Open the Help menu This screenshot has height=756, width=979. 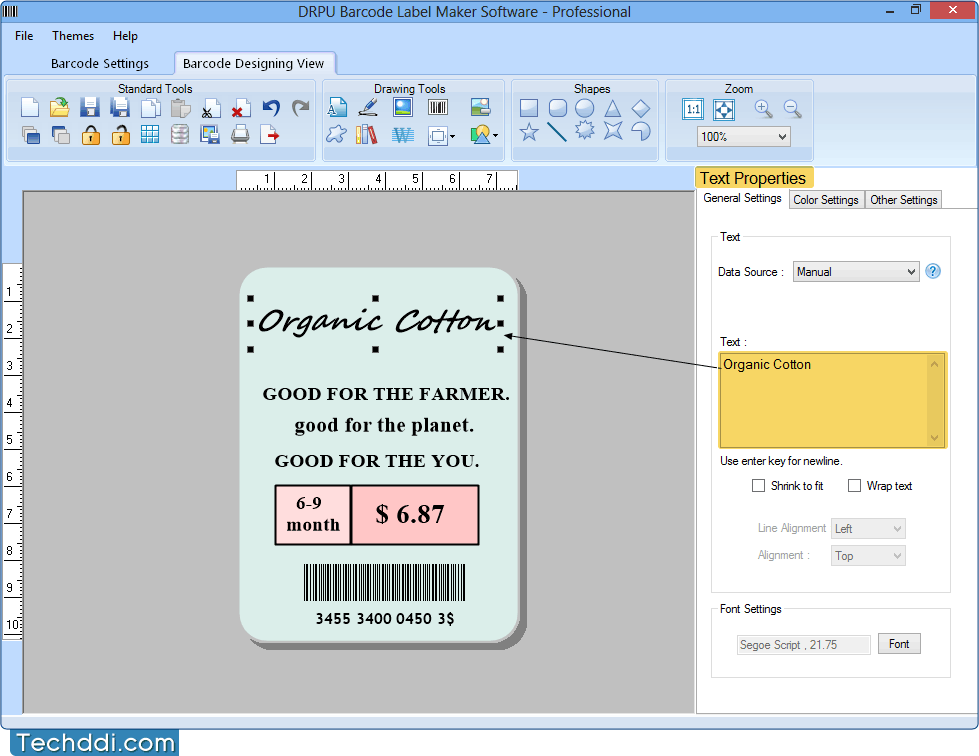tap(125, 36)
